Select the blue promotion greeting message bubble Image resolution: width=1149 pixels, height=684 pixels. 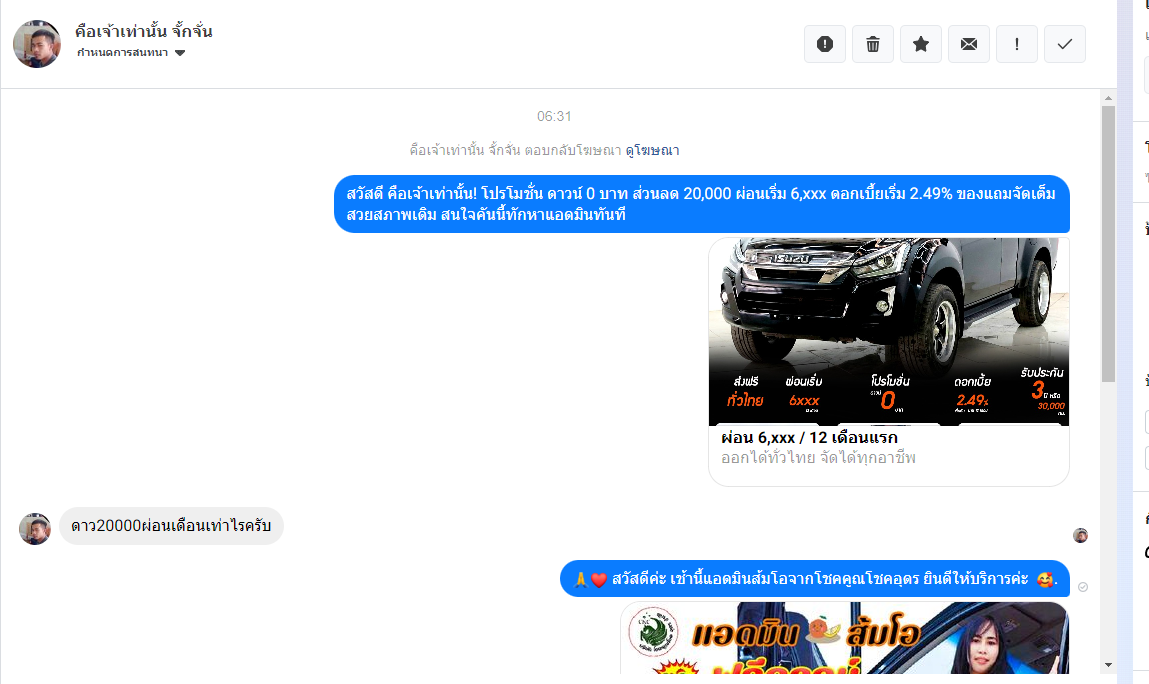[x=702, y=204]
